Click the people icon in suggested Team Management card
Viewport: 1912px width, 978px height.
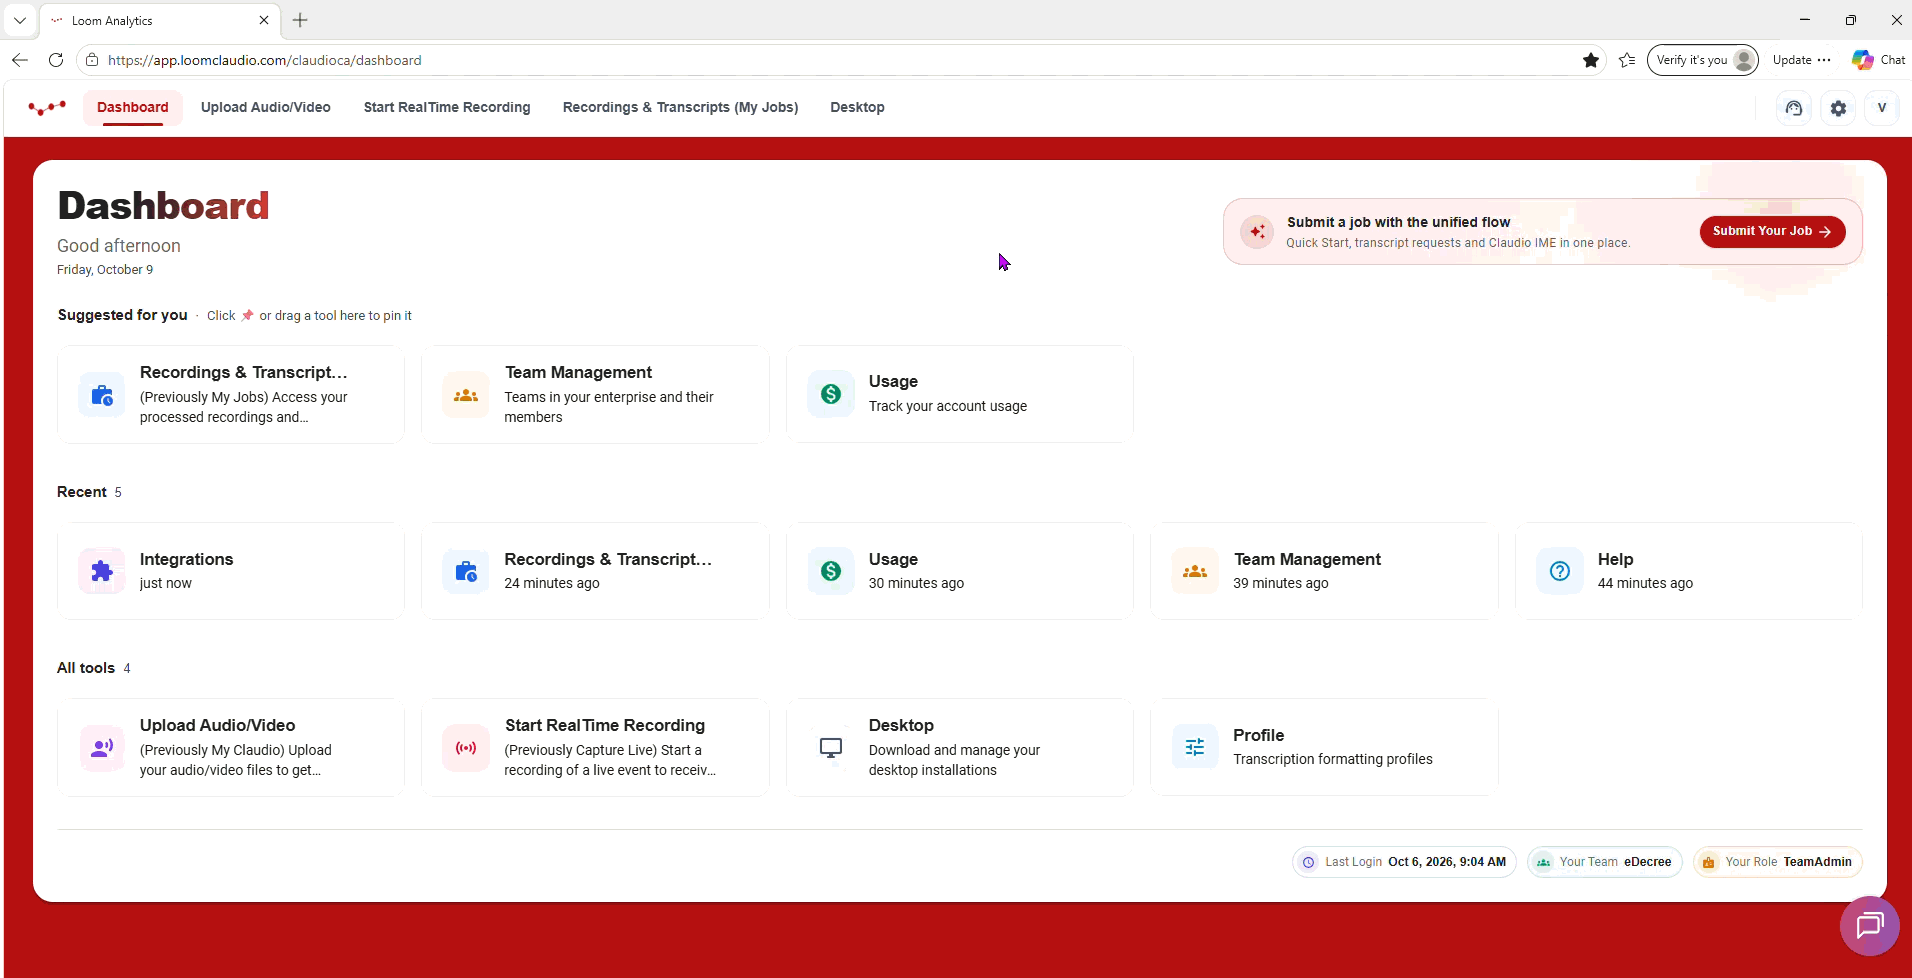pyautogui.click(x=466, y=395)
